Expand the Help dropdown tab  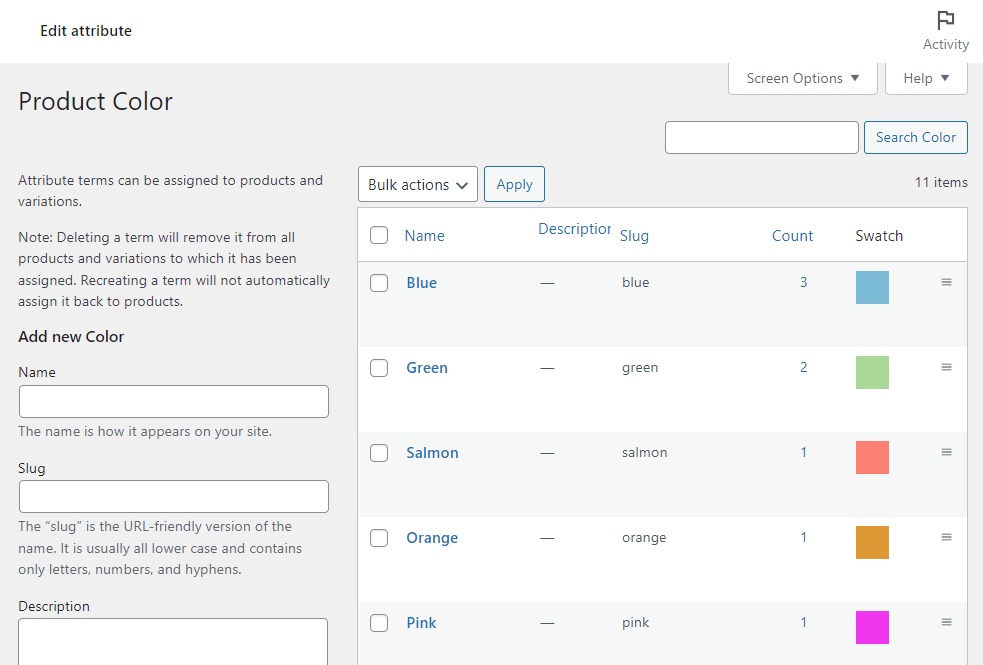[926, 79]
